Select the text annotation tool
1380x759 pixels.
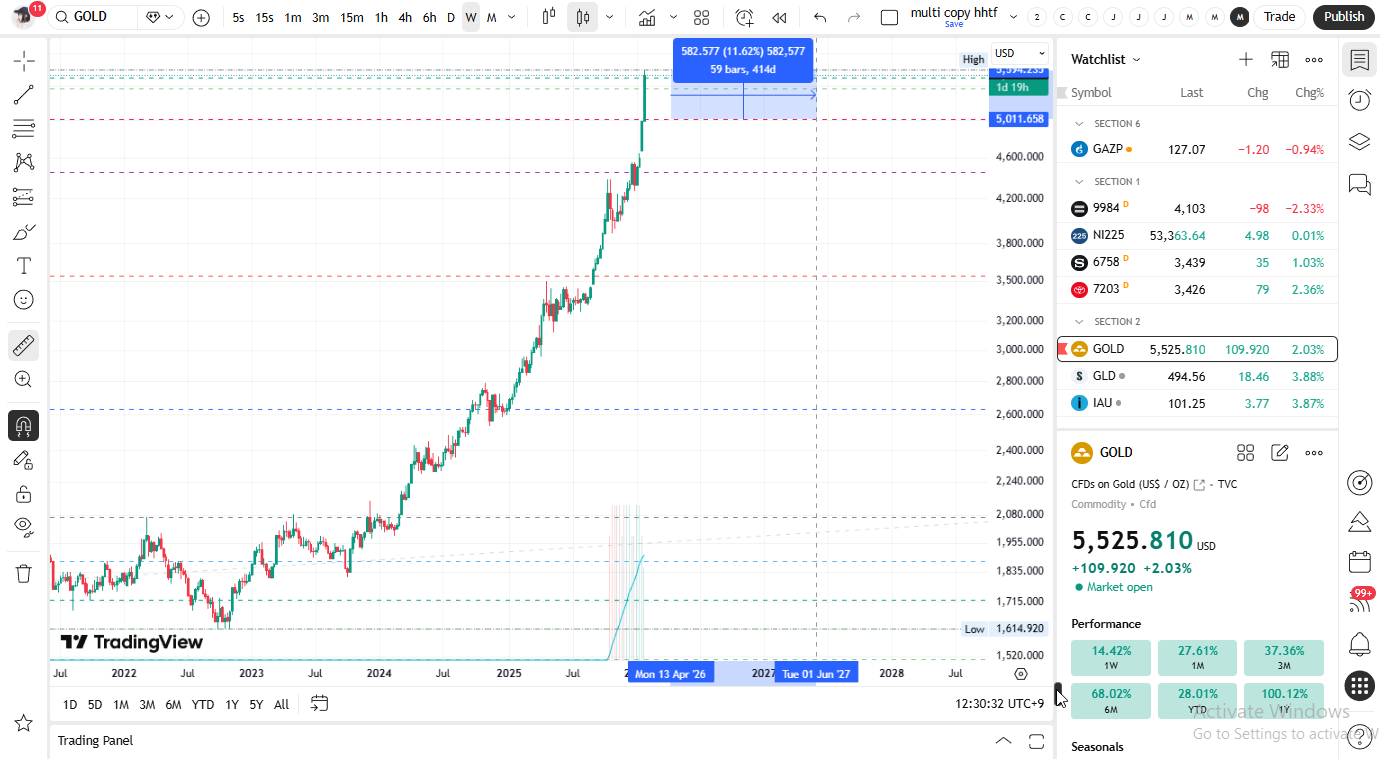click(x=24, y=265)
